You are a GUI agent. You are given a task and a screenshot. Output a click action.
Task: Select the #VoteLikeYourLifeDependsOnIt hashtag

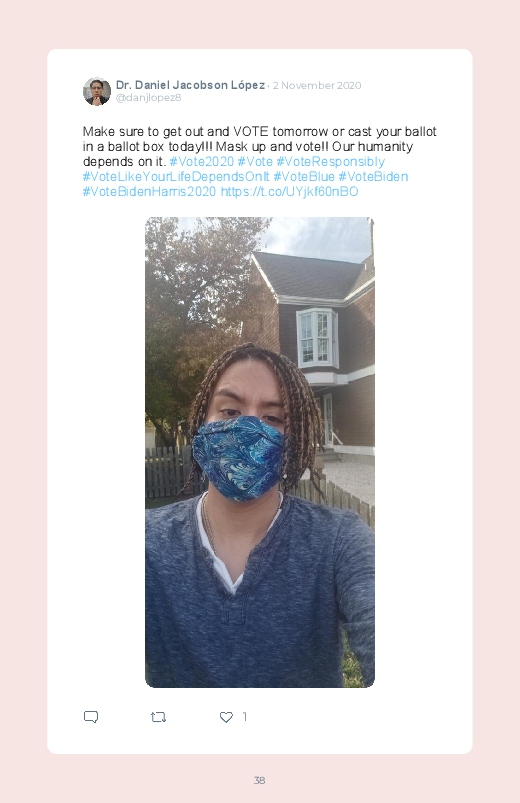coord(176,176)
